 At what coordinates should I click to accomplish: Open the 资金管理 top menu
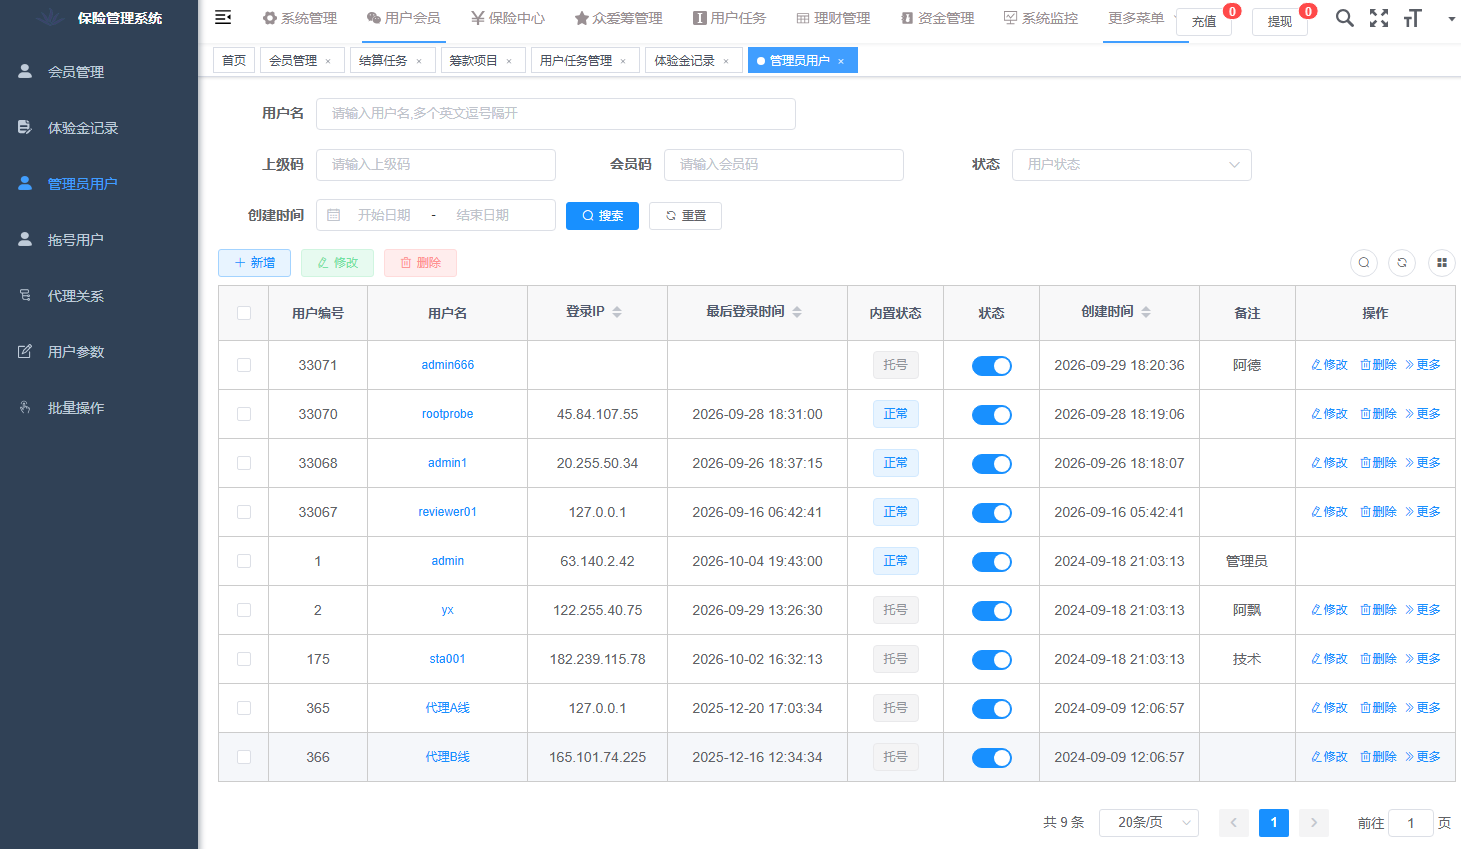pyautogui.click(x=938, y=18)
